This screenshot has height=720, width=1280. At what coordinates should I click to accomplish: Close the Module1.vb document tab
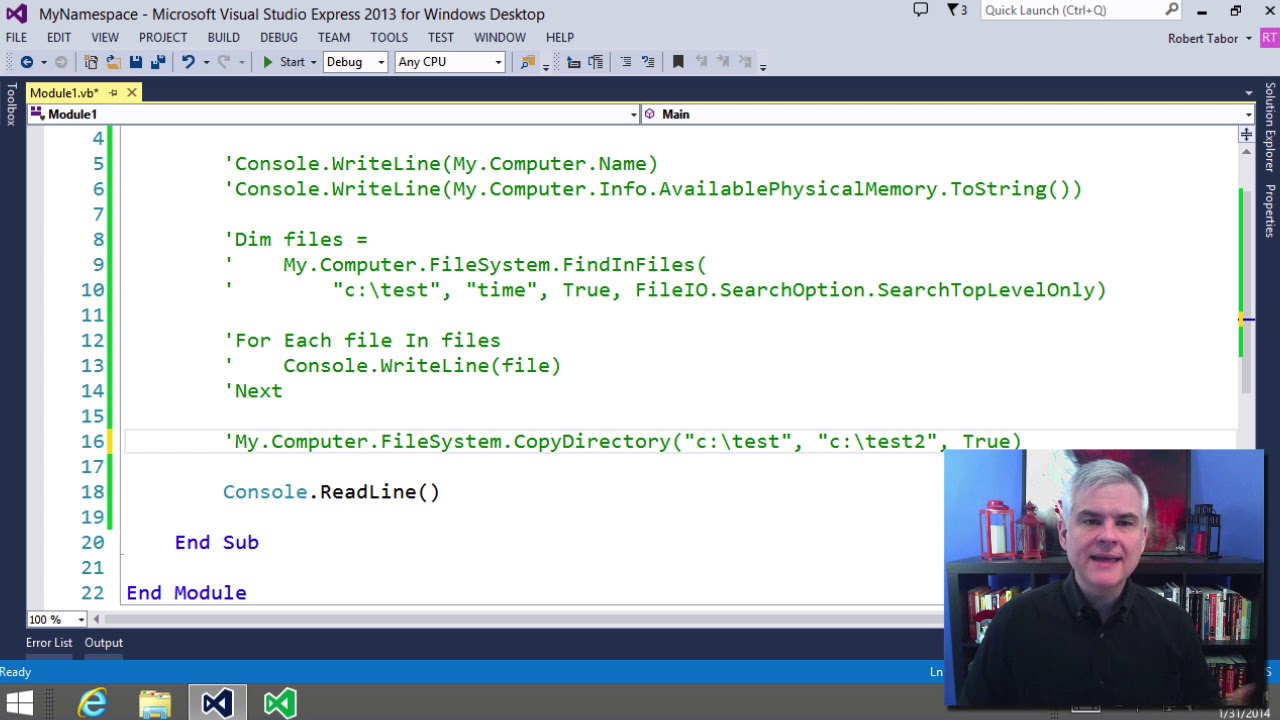pyautogui.click(x=131, y=93)
